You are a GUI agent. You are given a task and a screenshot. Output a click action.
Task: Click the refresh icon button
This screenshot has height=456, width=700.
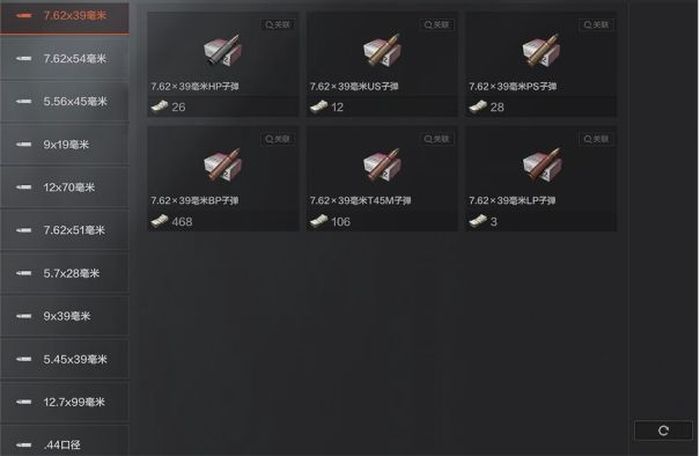coord(663,431)
